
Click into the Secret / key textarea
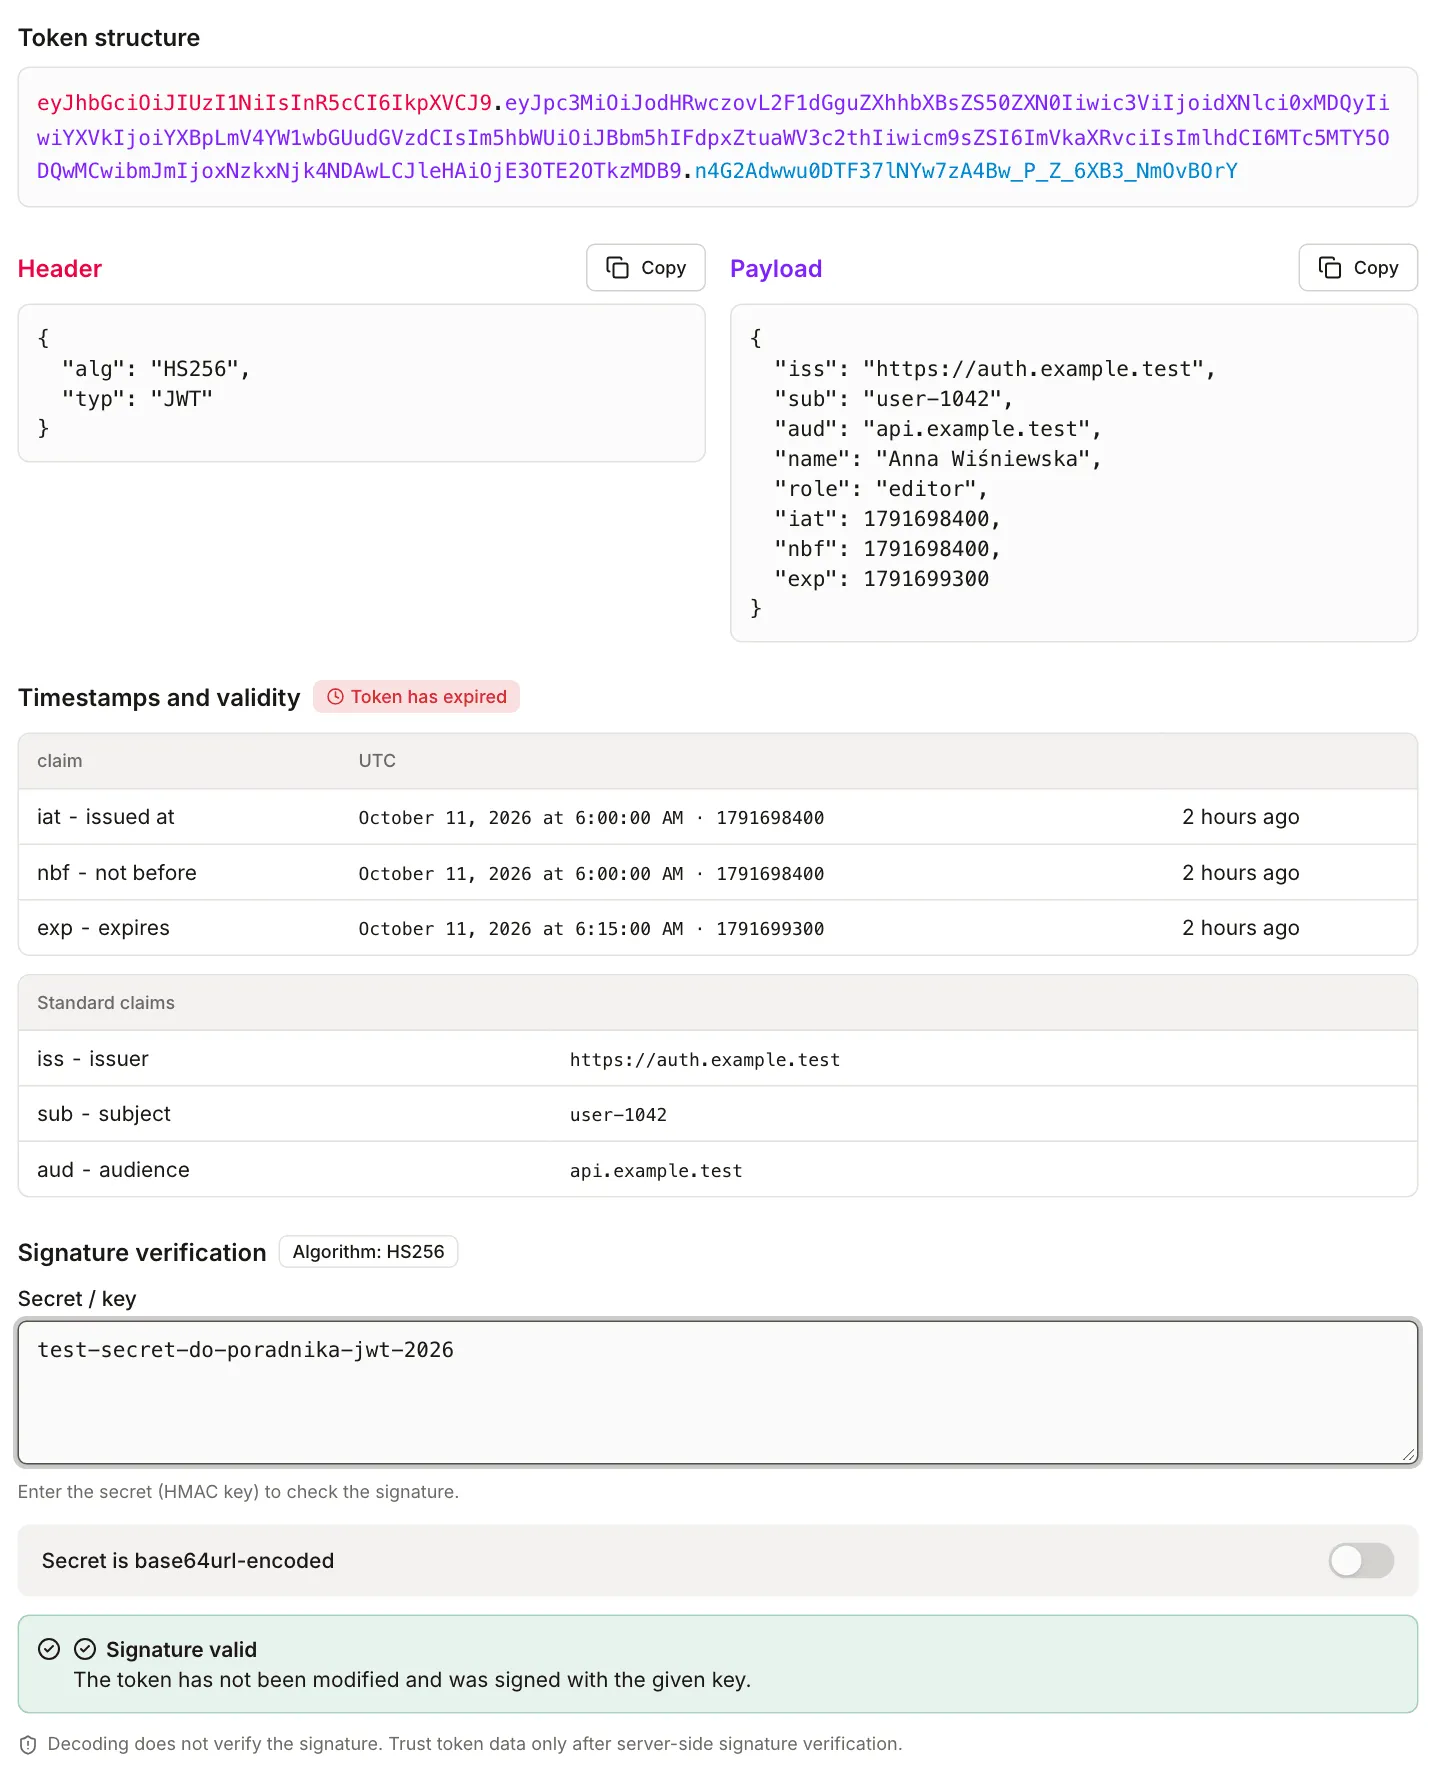[x=718, y=1392]
